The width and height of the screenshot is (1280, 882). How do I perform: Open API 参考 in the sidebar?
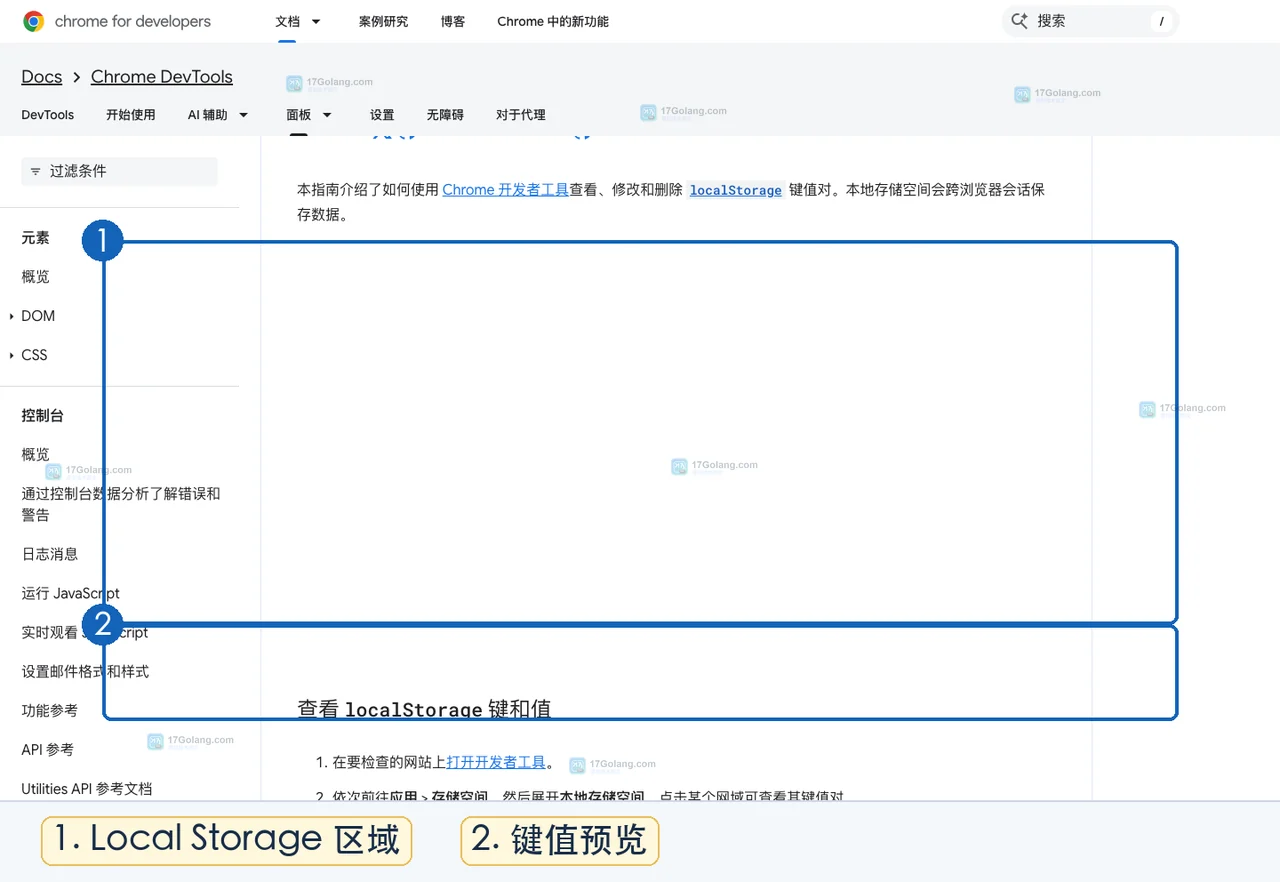point(47,750)
